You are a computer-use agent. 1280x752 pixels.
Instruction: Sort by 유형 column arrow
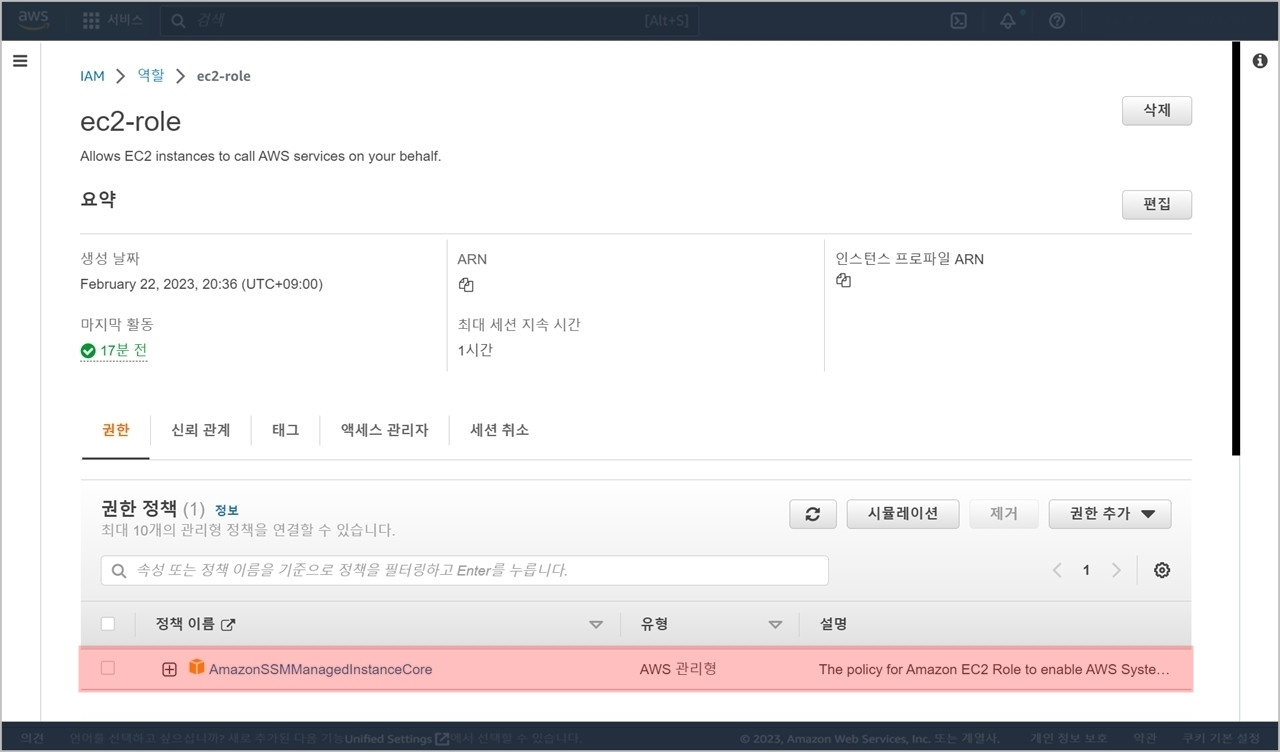(x=775, y=625)
